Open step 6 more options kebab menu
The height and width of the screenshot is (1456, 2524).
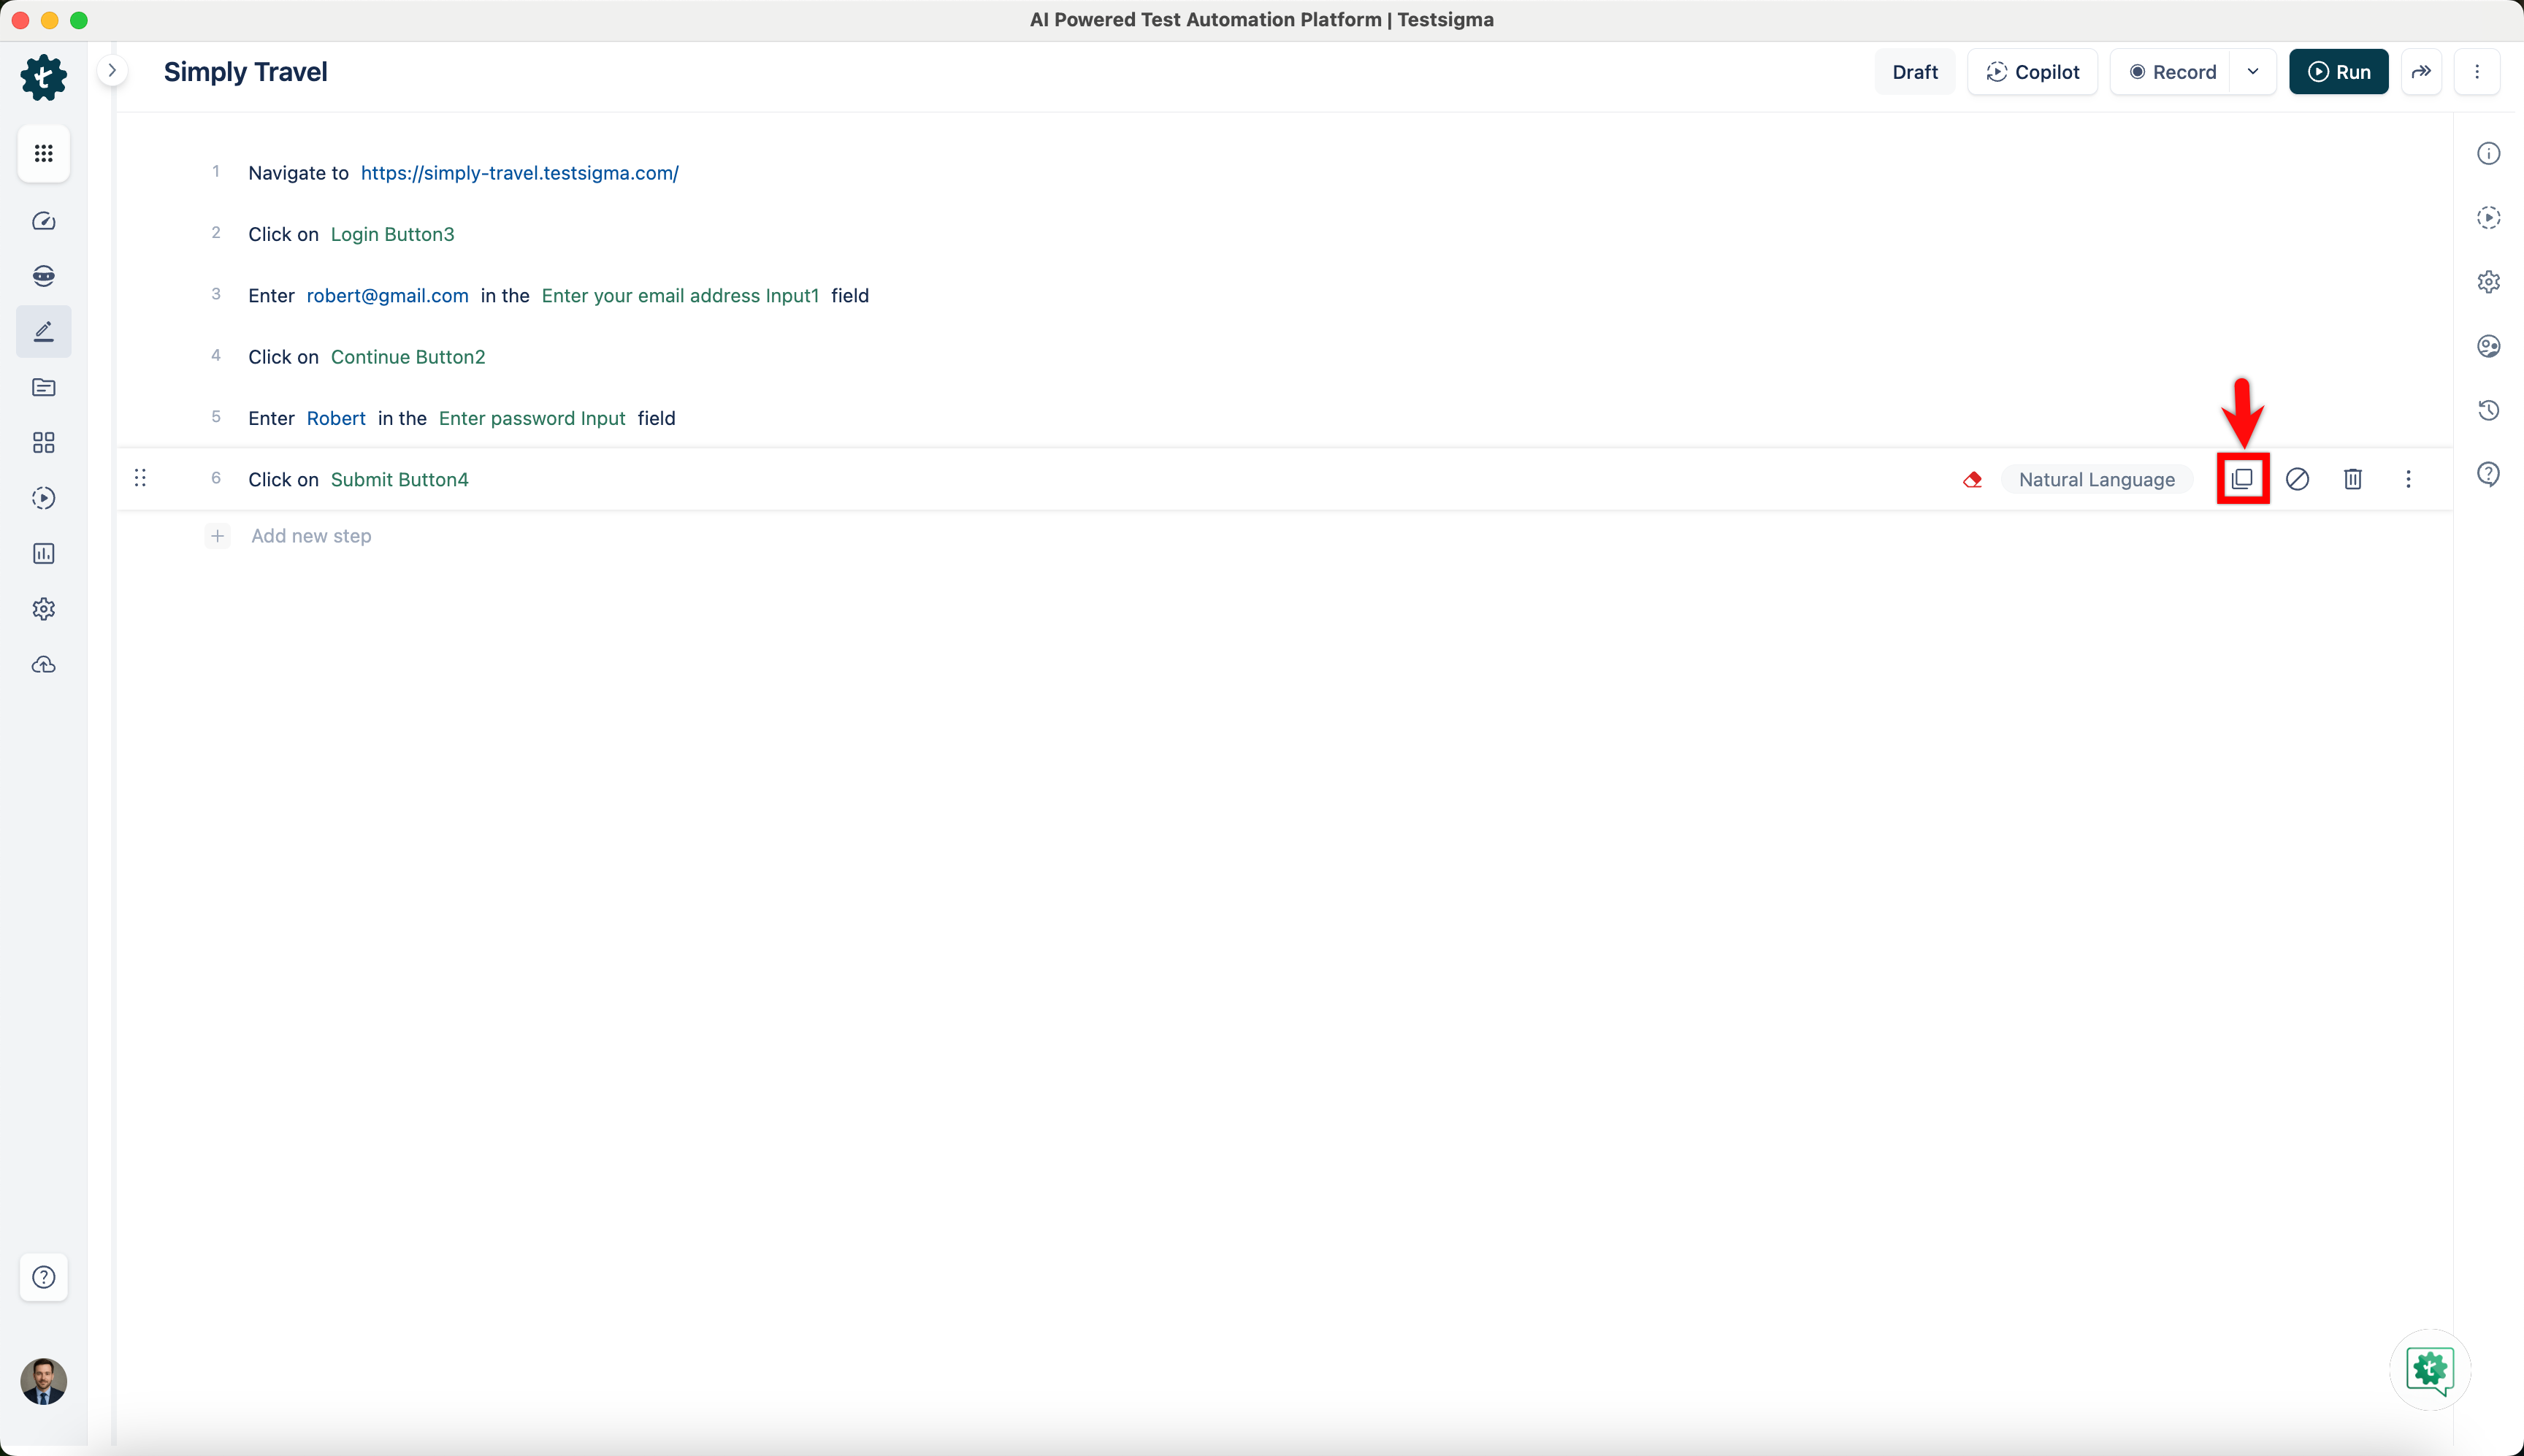coord(2408,479)
